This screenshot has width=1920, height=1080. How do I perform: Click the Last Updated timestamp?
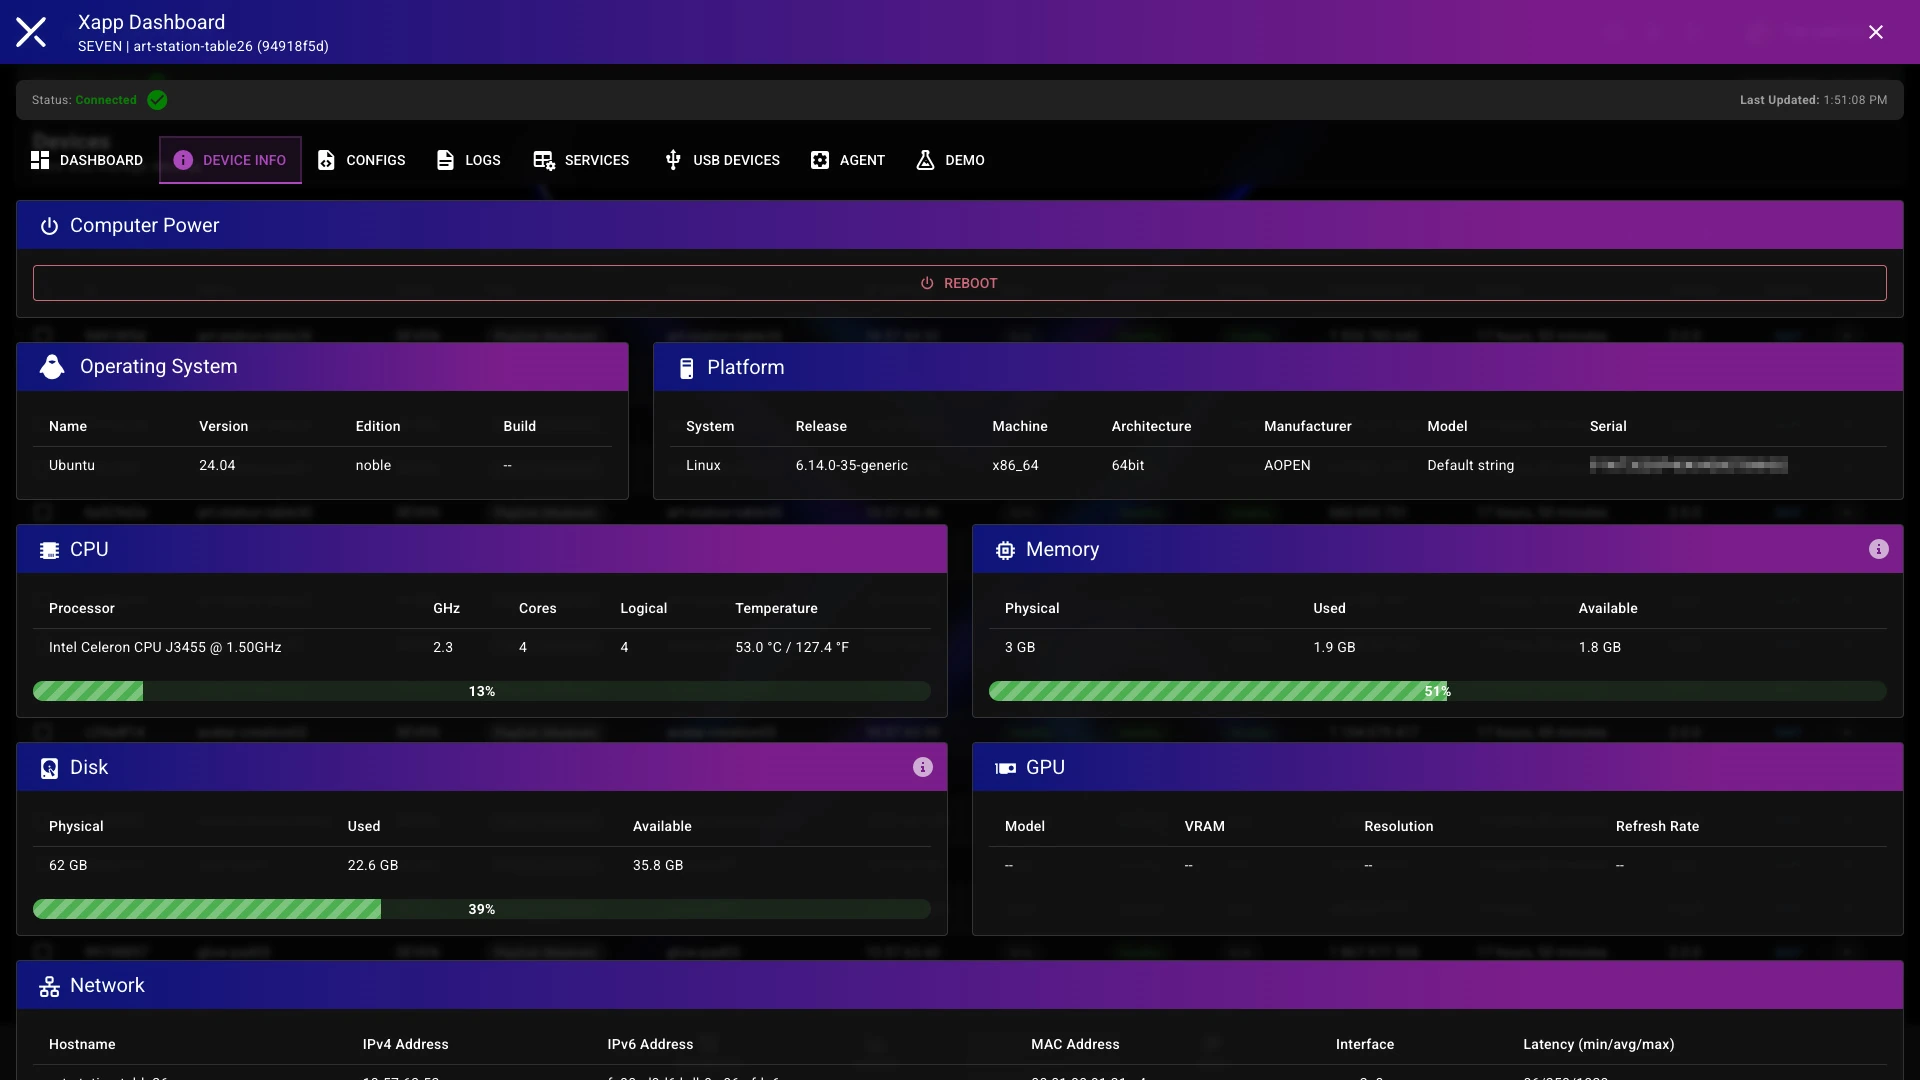[1814, 100]
